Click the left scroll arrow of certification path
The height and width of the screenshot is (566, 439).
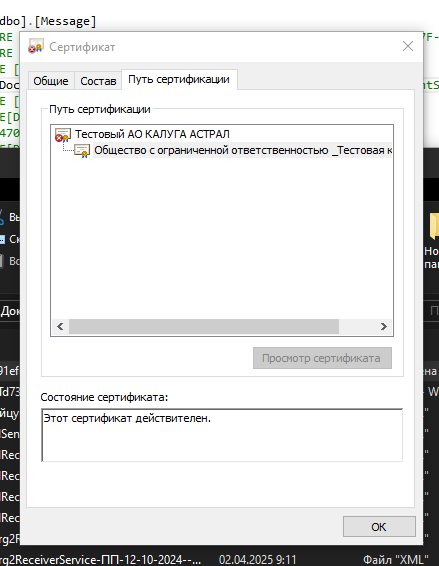(x=60, y=327)
